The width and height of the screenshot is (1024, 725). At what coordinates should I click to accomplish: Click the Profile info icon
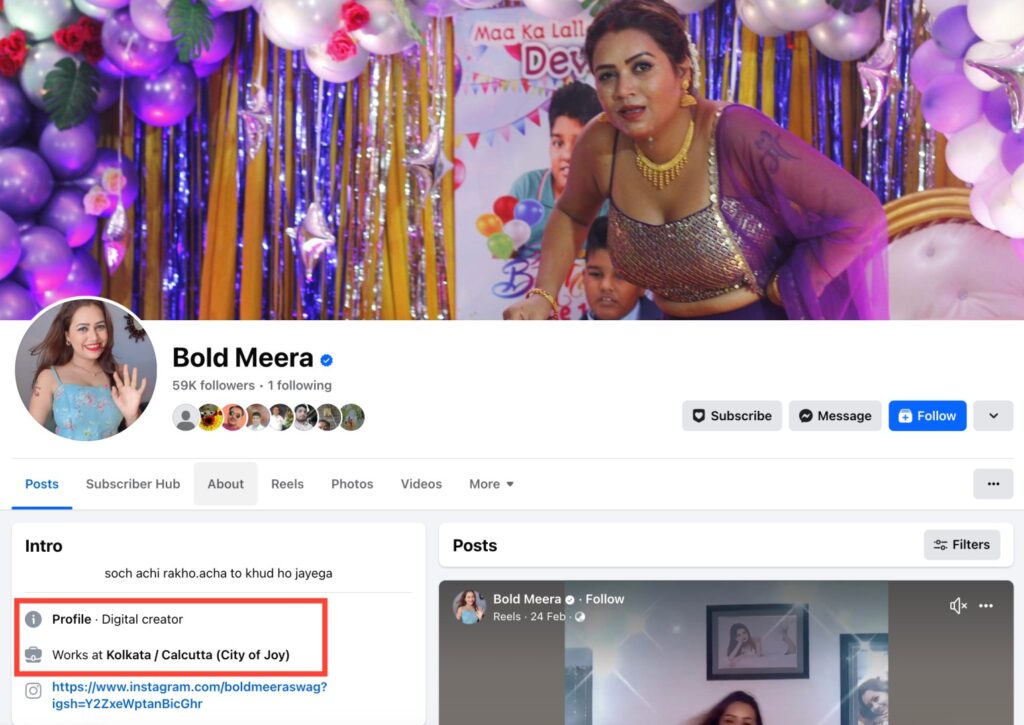[x=33, y=619]
